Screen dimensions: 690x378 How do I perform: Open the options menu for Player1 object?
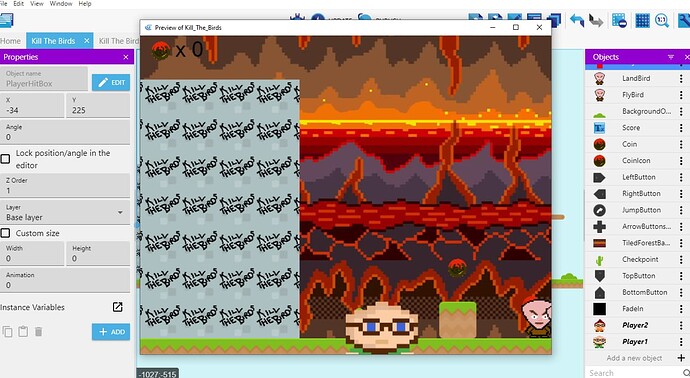(x=681, y=342)
